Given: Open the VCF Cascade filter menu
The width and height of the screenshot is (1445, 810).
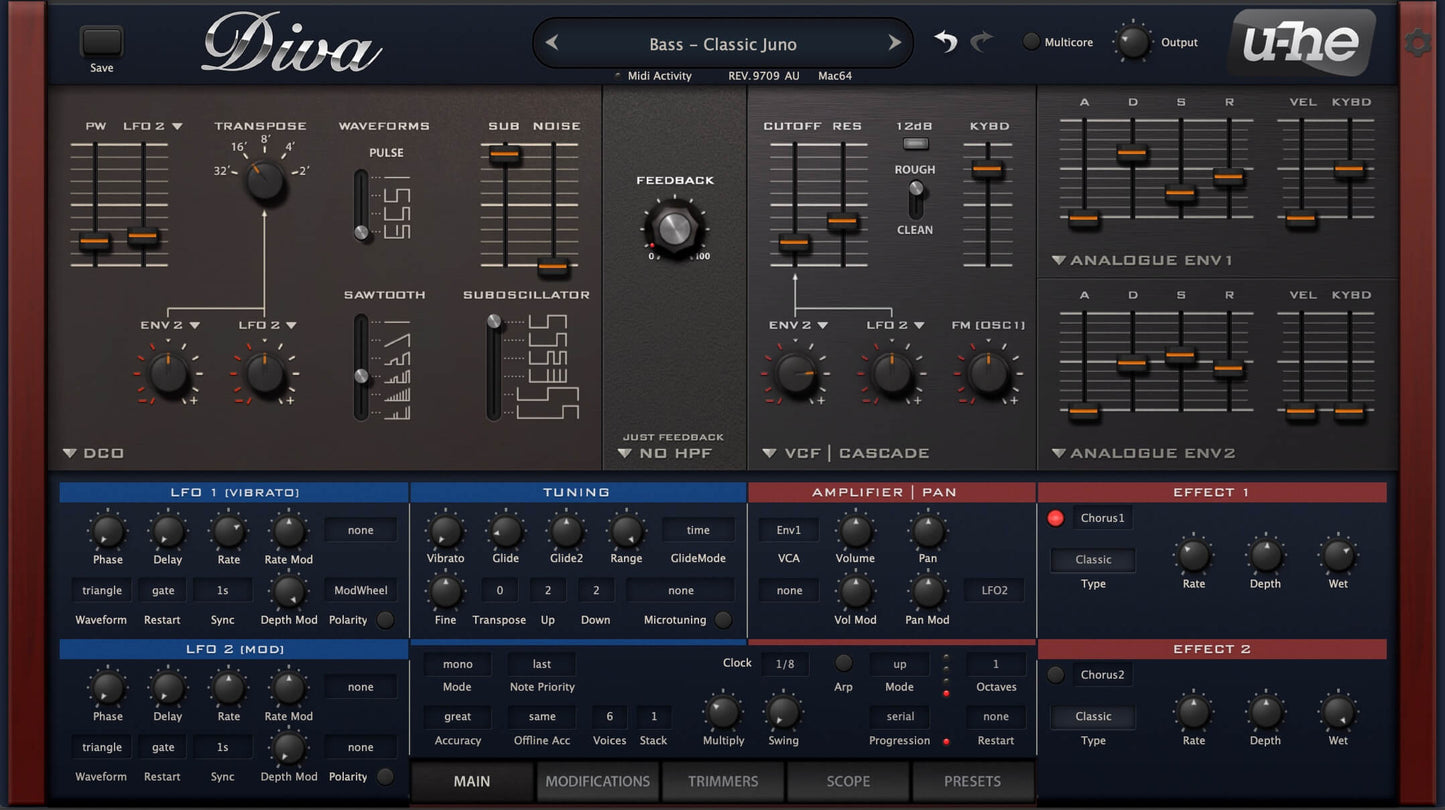Looking at the screenshot, I should [x=846, y=453].
